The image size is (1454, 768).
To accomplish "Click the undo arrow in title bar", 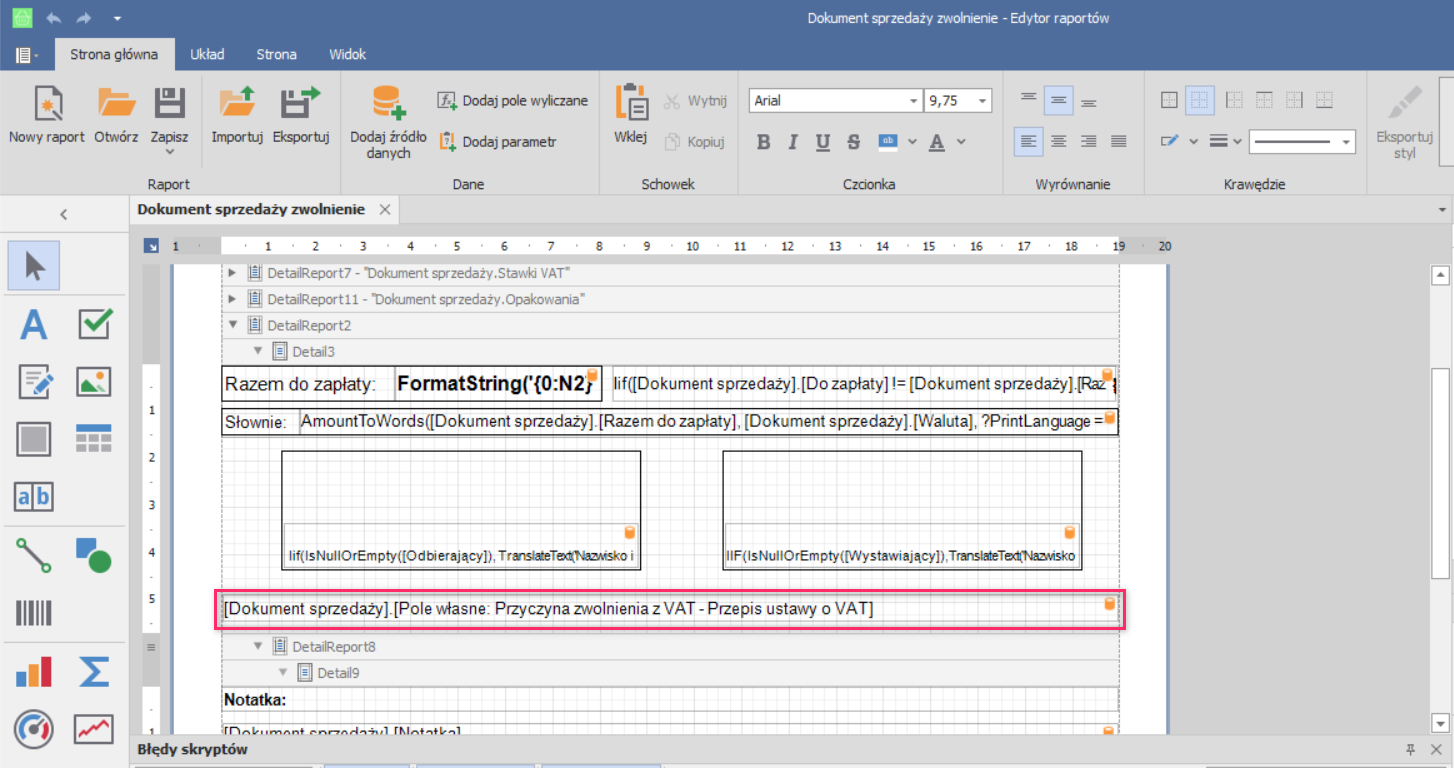I will (x=54, y=18).
